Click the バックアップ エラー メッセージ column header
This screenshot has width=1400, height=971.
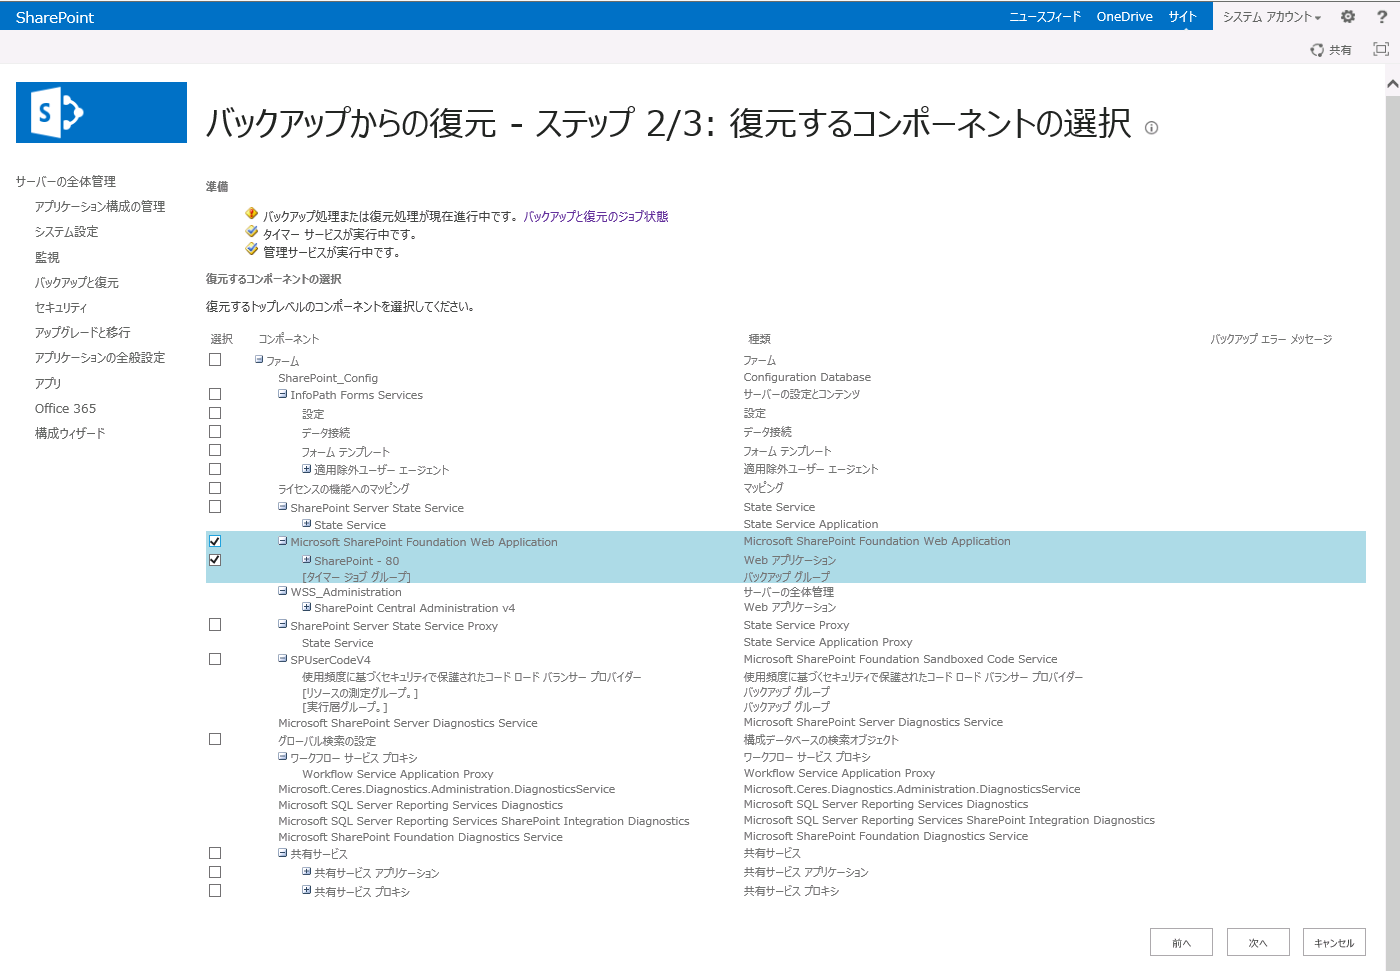point(1271,339)
